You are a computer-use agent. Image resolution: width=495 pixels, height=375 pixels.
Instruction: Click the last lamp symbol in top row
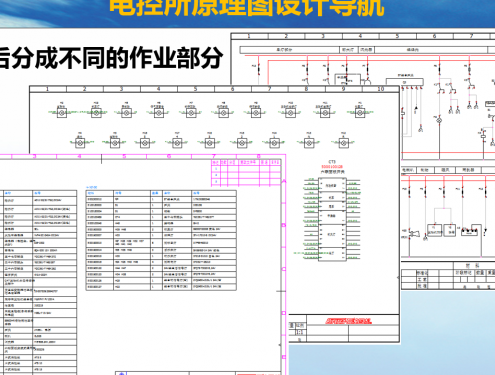coord(360,113)
